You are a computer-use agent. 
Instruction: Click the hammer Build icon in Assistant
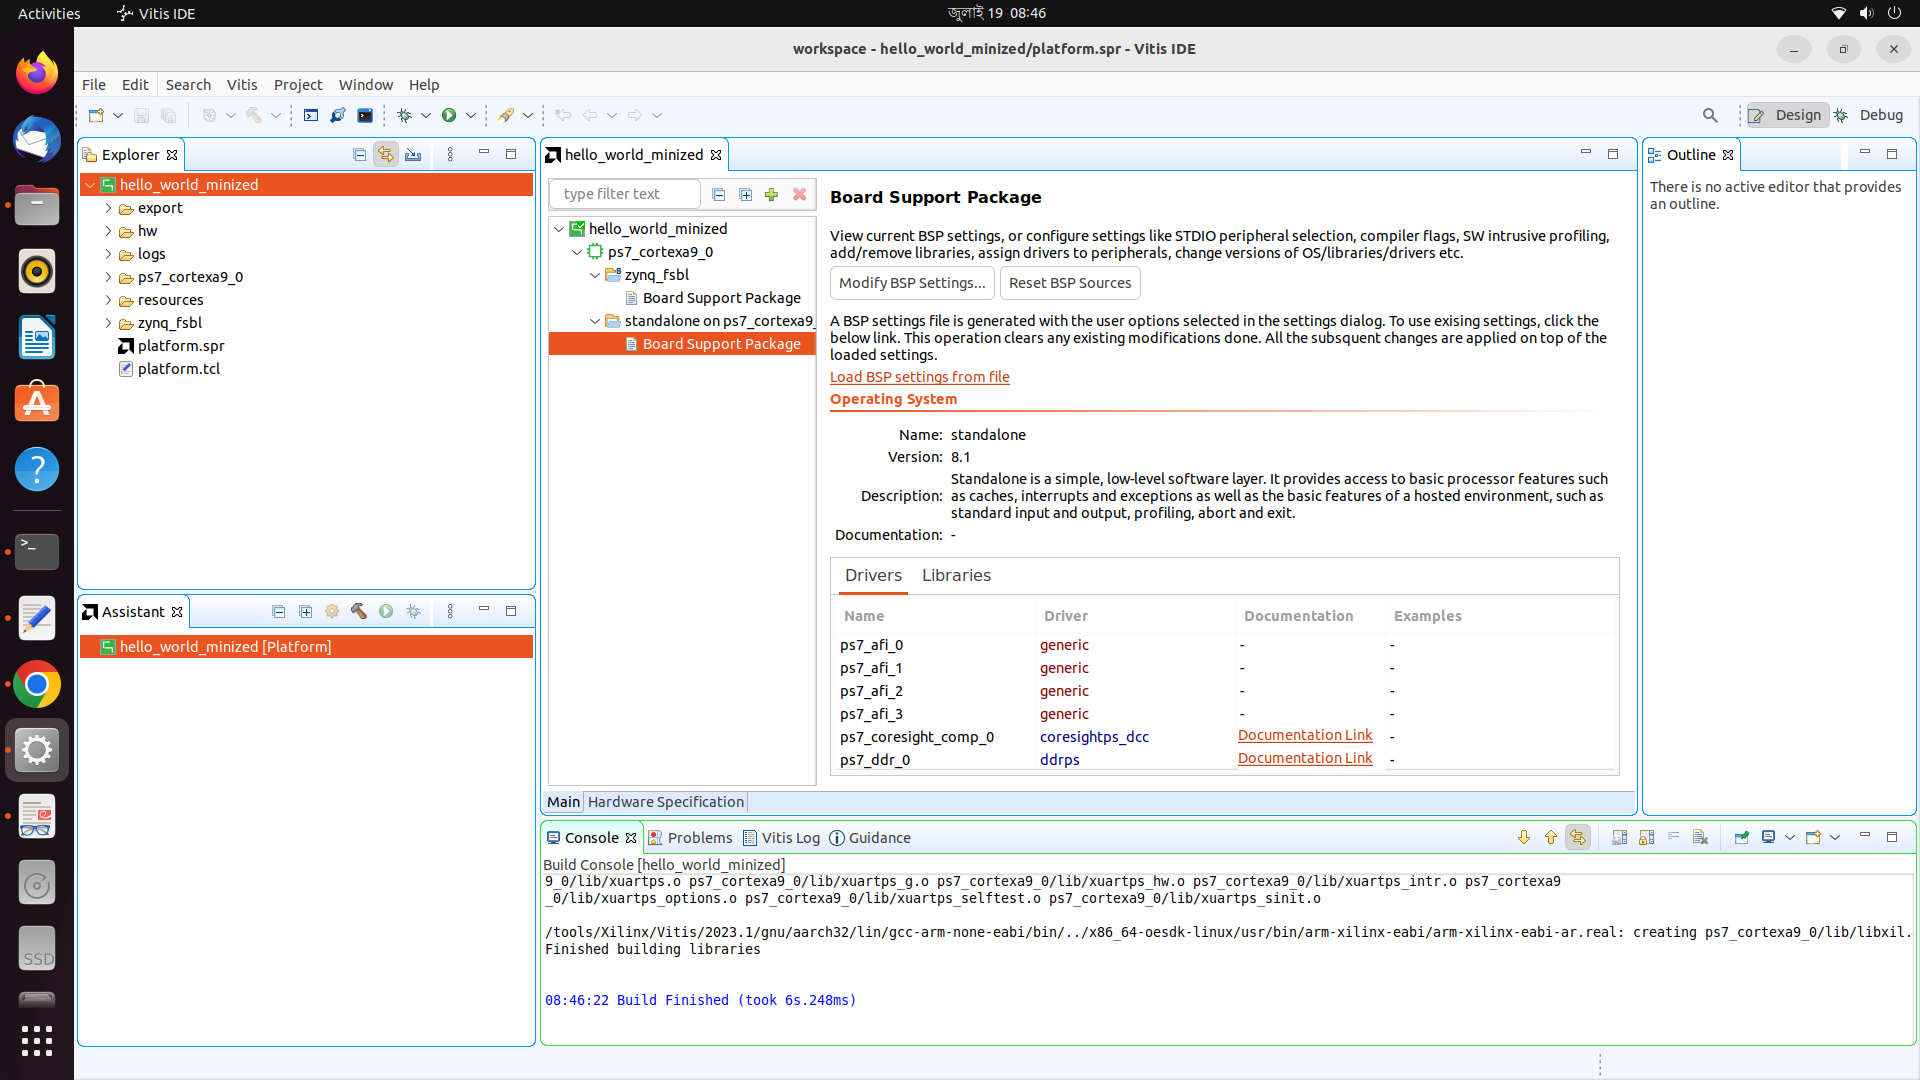(359, 611)
